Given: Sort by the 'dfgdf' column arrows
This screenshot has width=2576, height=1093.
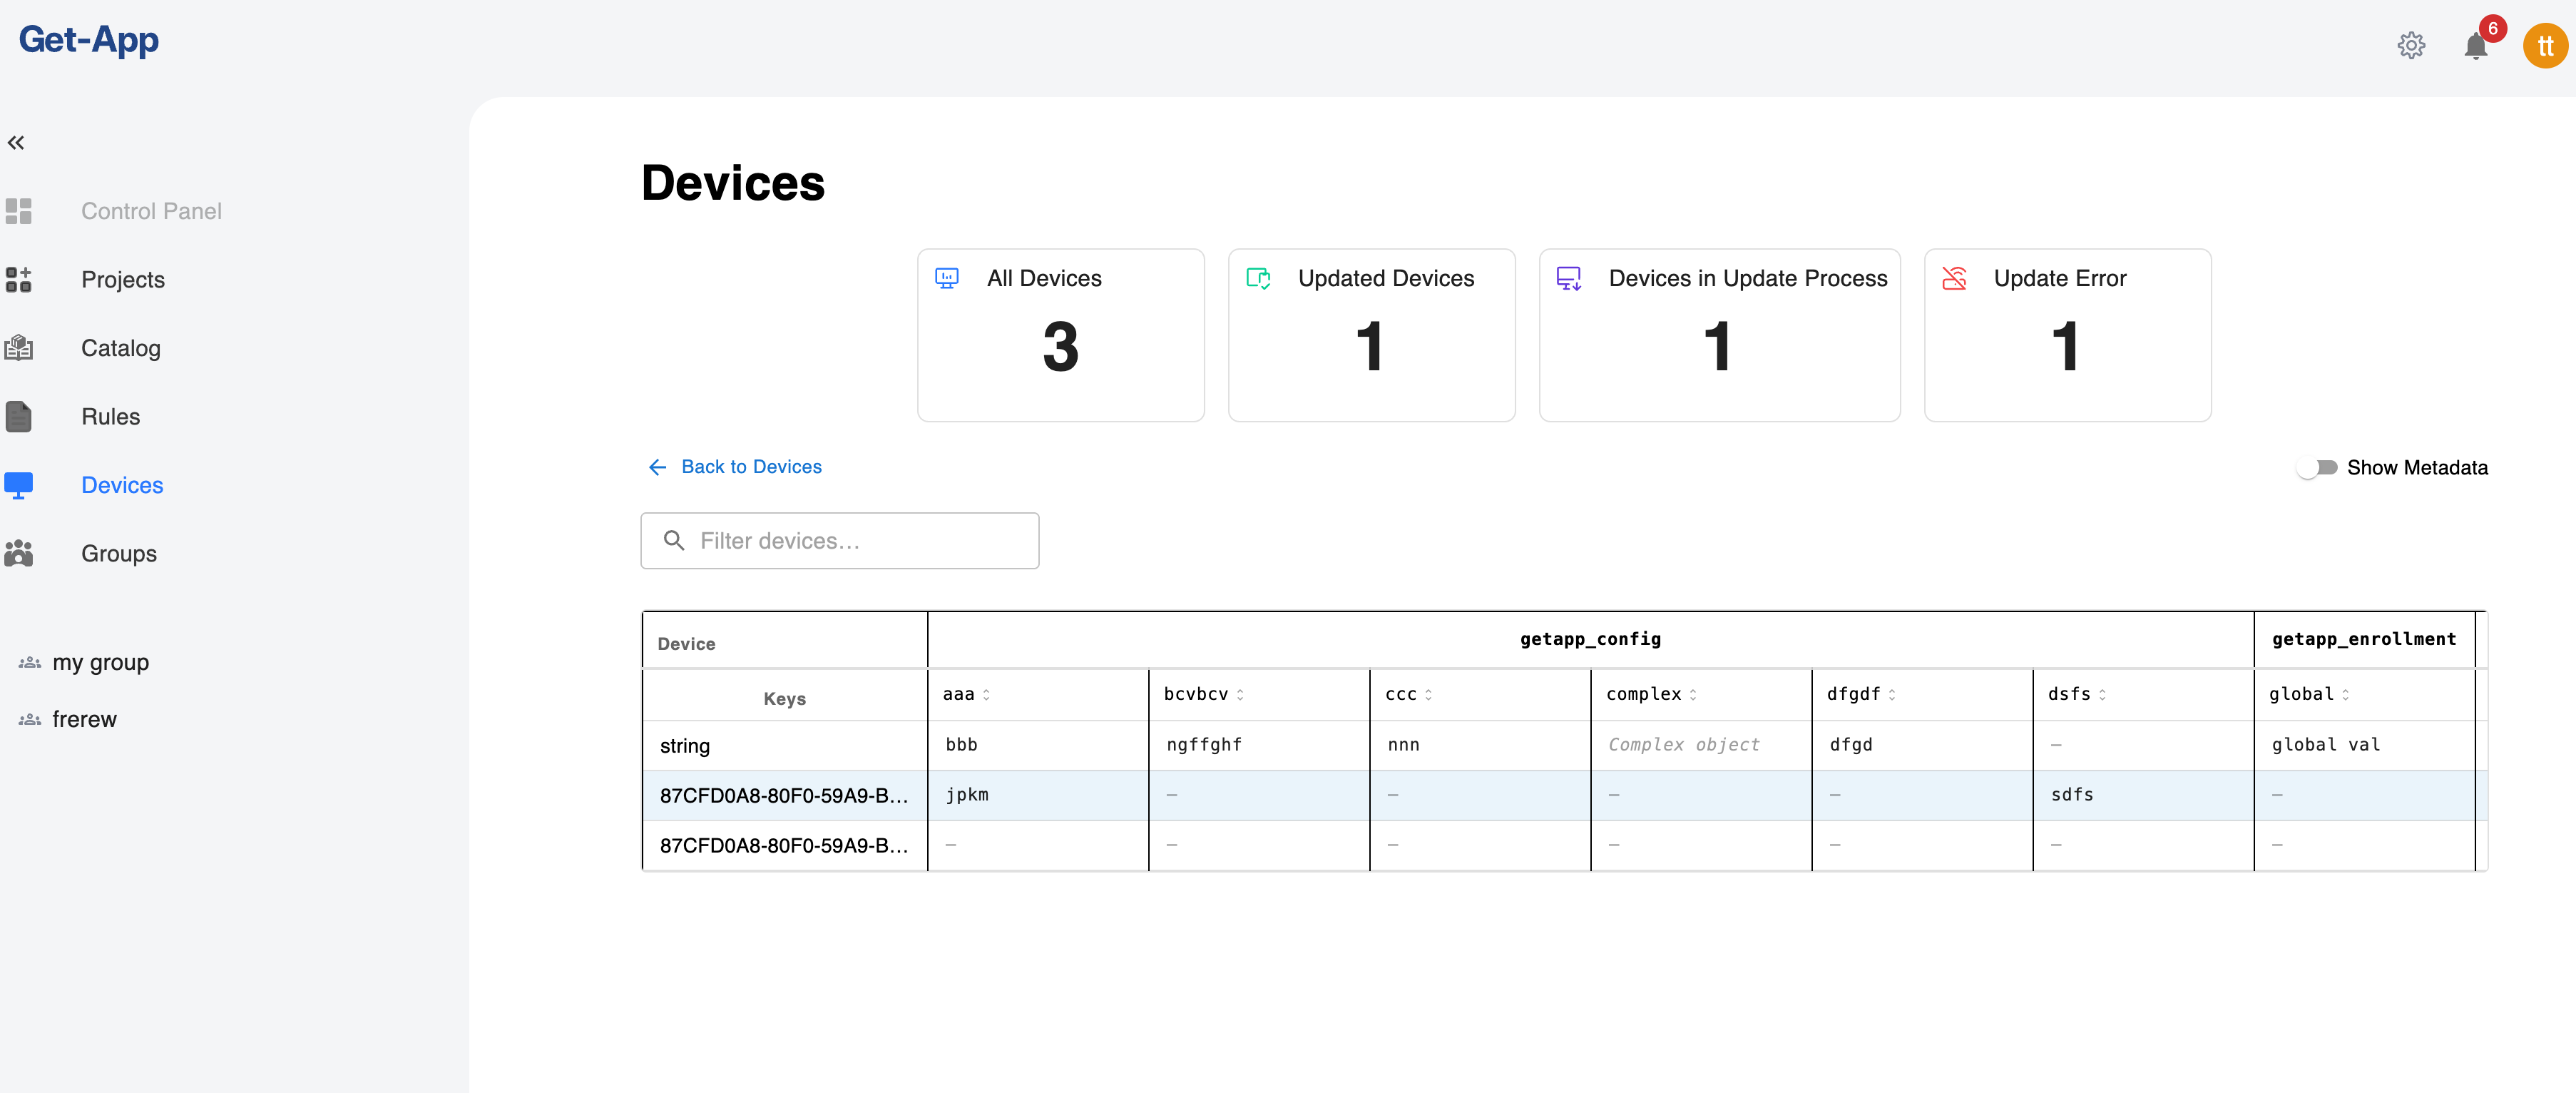Looking at the screenshot, I should click(x=1892, y=694).
